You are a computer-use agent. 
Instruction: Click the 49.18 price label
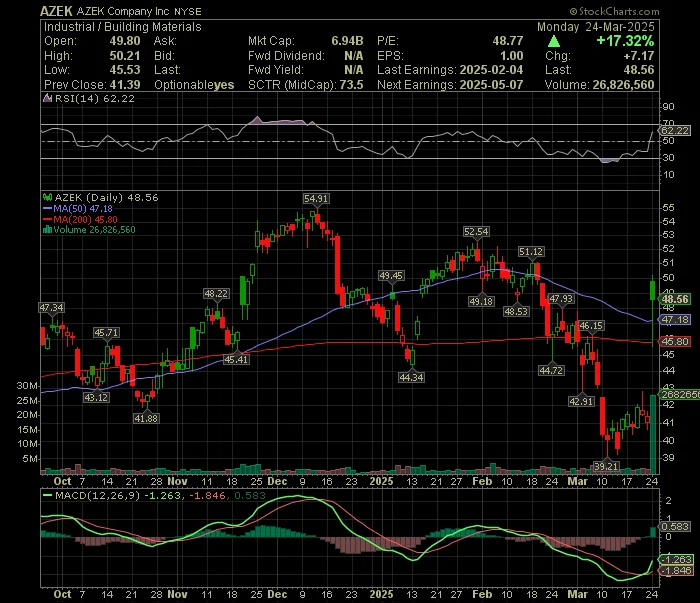[x=481, y=302]
